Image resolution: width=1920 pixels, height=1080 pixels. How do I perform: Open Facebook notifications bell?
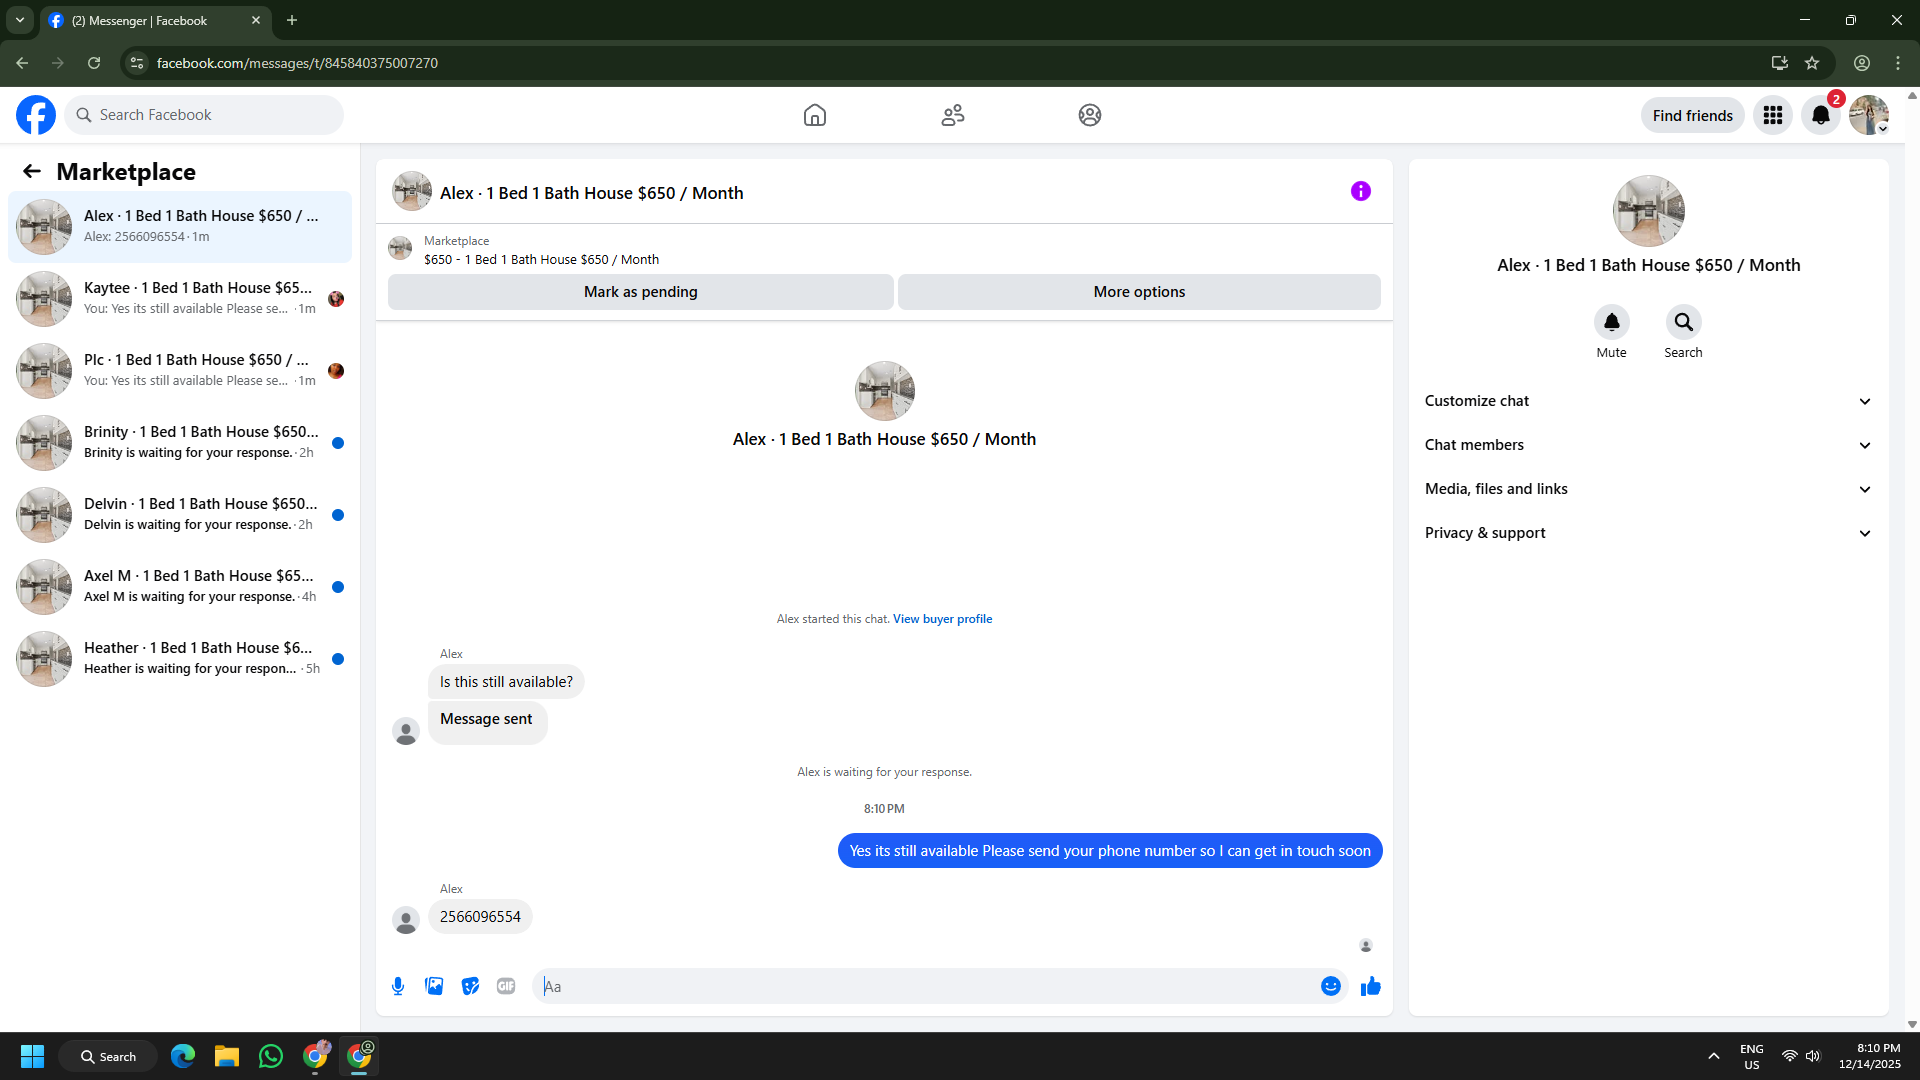tap(1820, 115)
